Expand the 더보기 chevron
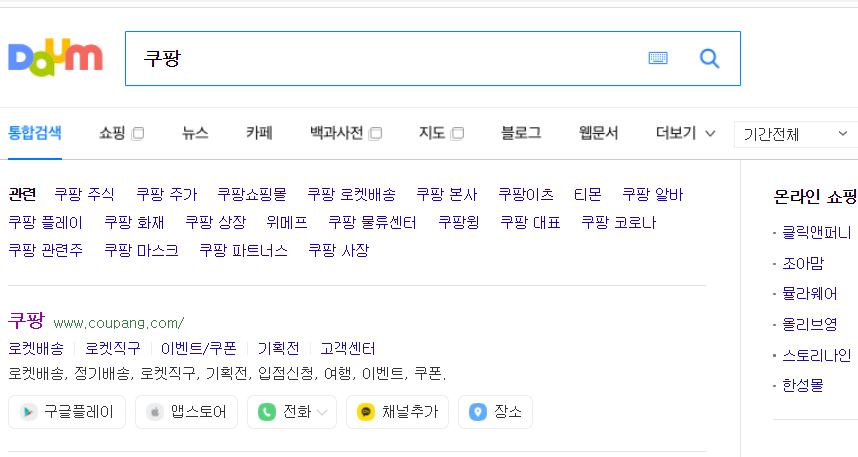Viewport: 858px width, 457px height. coord(710,134)
